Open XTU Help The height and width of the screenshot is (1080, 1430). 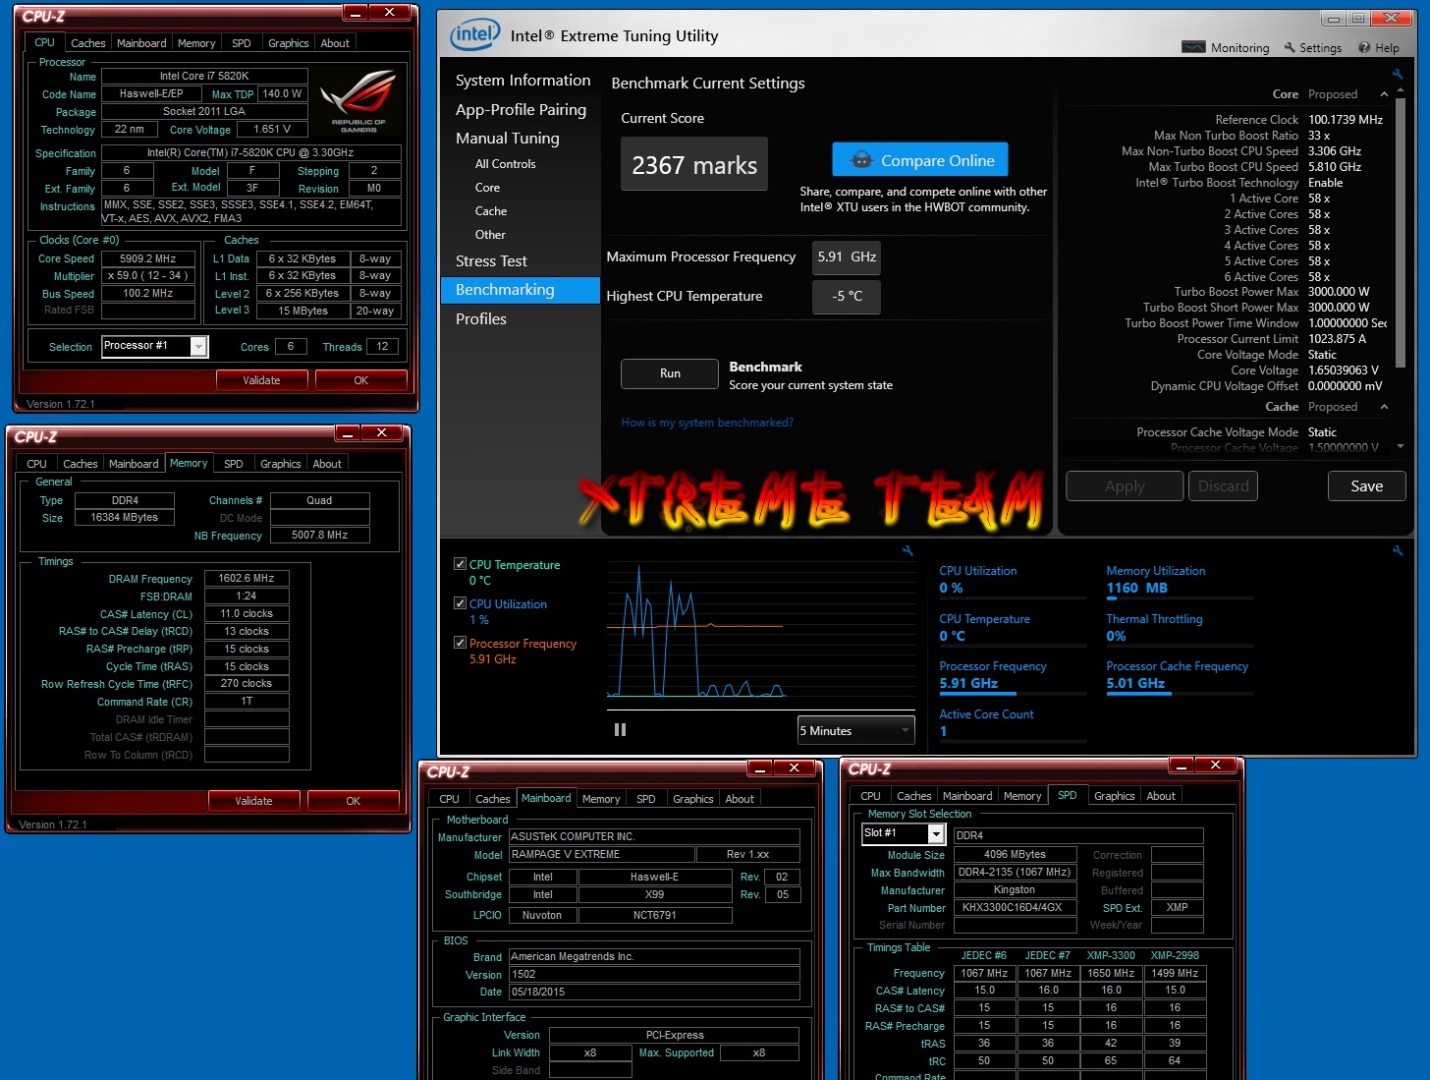tap(1378, 47)
